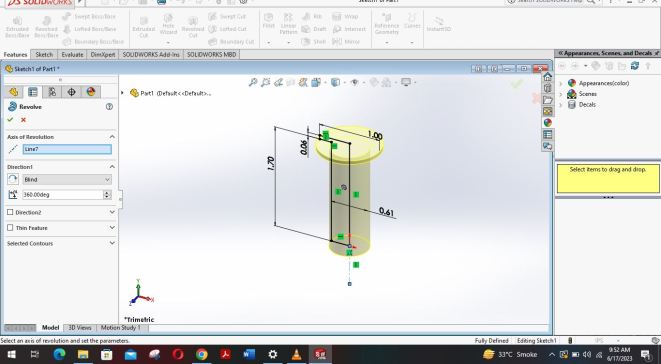Click the Windows Start button
661x364 pixels.
tap(11, 355)
